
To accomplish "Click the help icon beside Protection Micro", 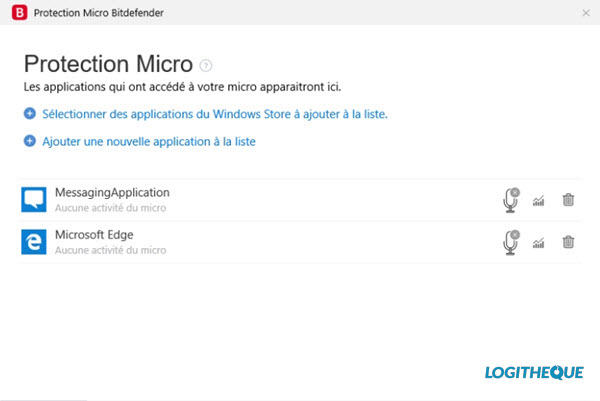I will click(205, 66).
